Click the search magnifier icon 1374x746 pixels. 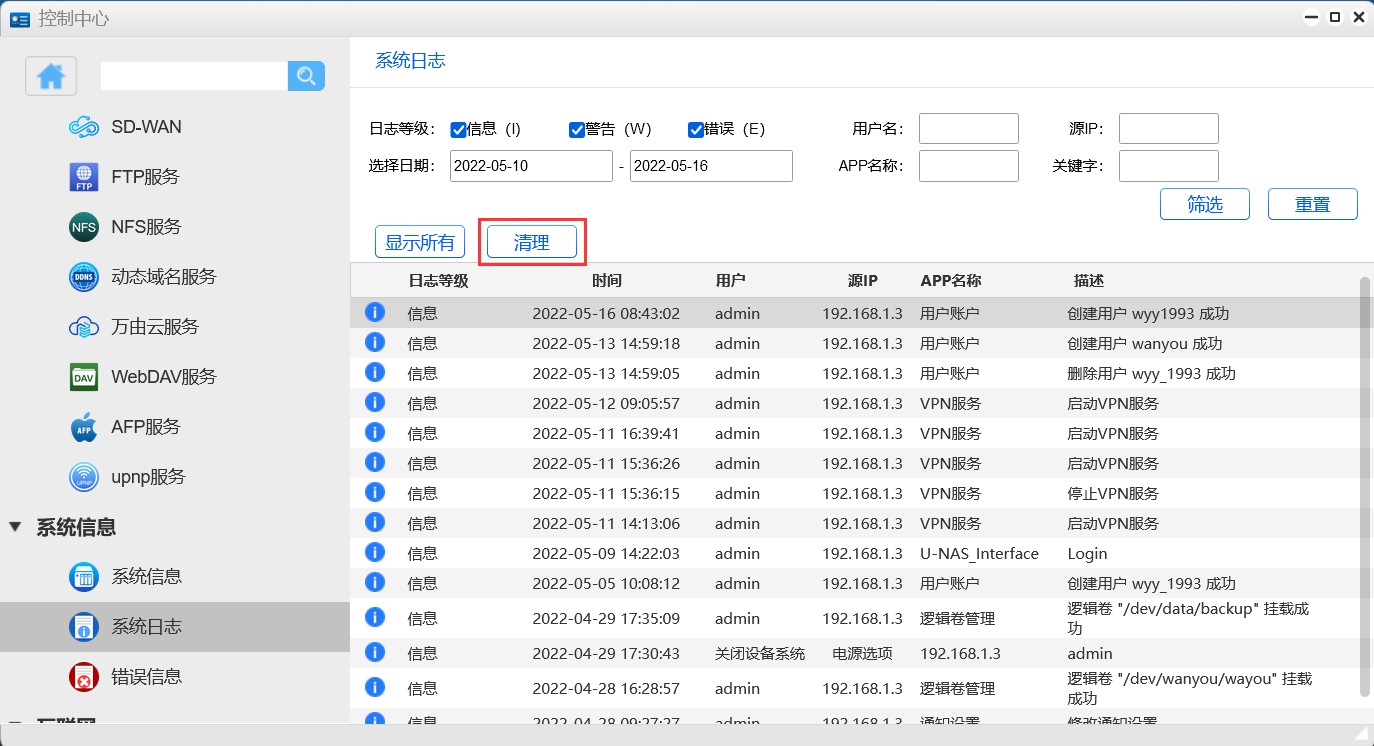(x=306, y=76)
